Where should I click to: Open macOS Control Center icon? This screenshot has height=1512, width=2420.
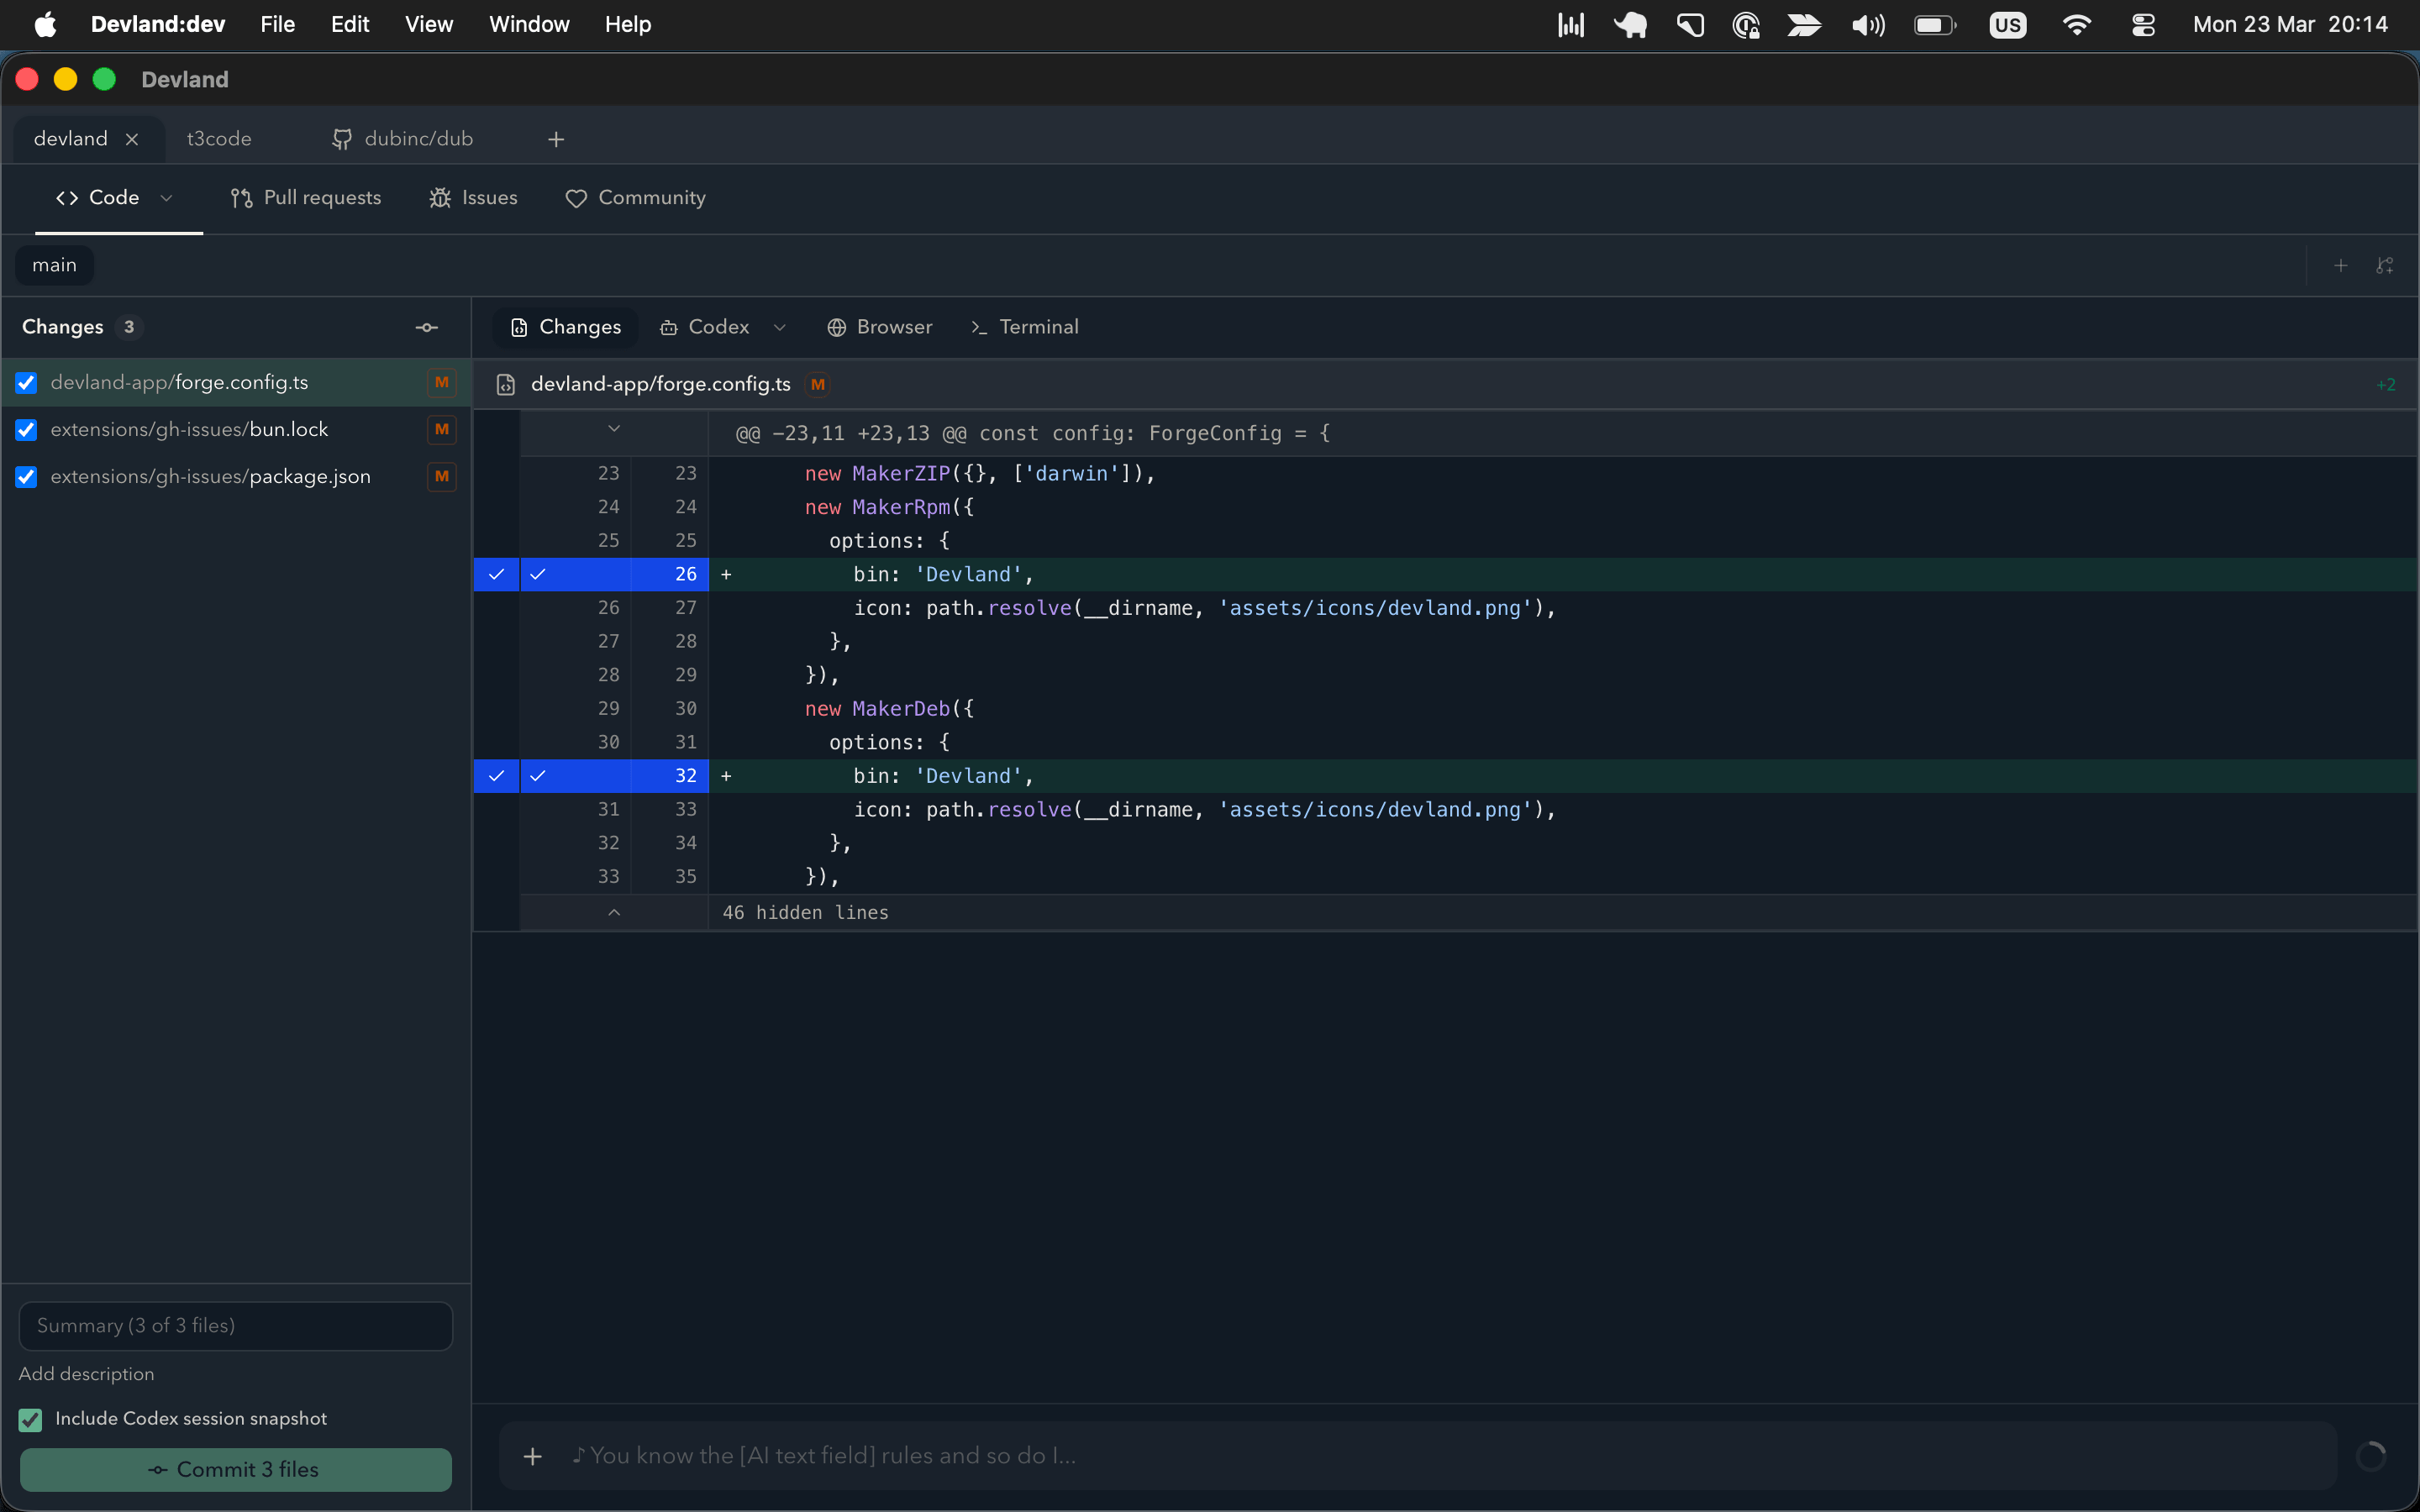tap(2142, 25)
